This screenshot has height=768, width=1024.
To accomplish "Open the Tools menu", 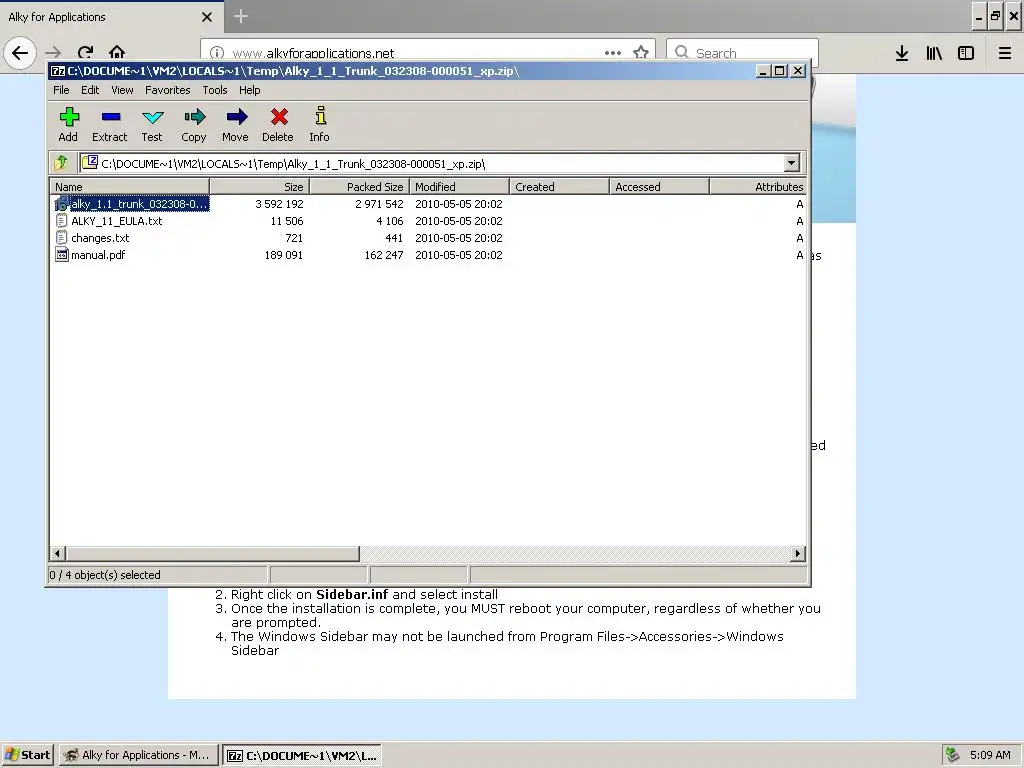I will 215,90.
